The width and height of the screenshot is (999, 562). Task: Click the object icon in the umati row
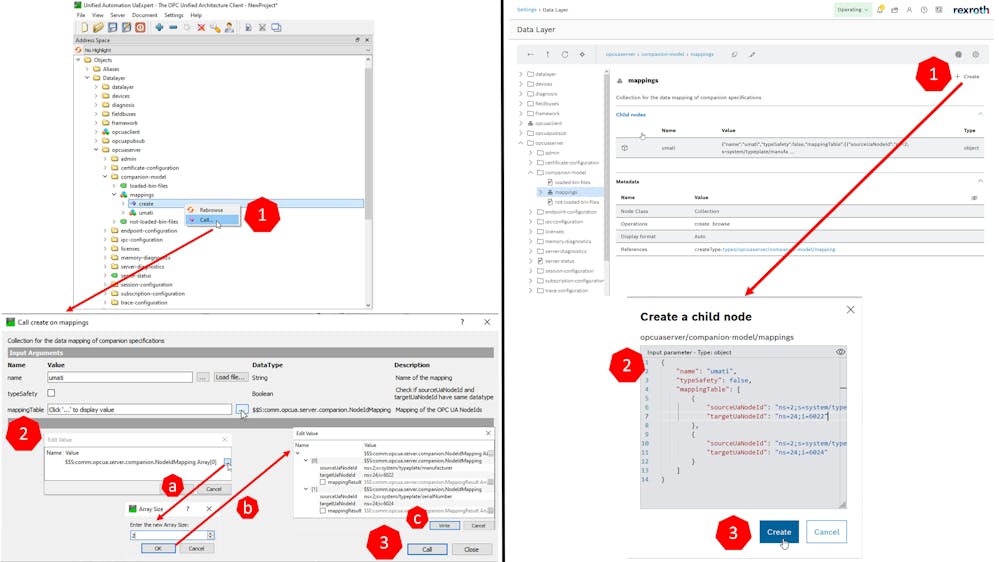(624, 148)
